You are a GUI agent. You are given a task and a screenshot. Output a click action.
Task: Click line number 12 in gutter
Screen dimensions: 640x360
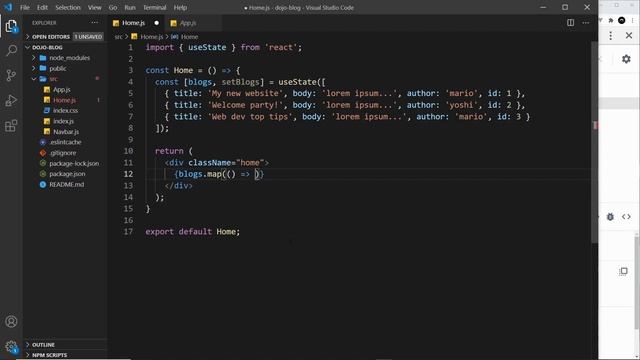tap(128, 174)
